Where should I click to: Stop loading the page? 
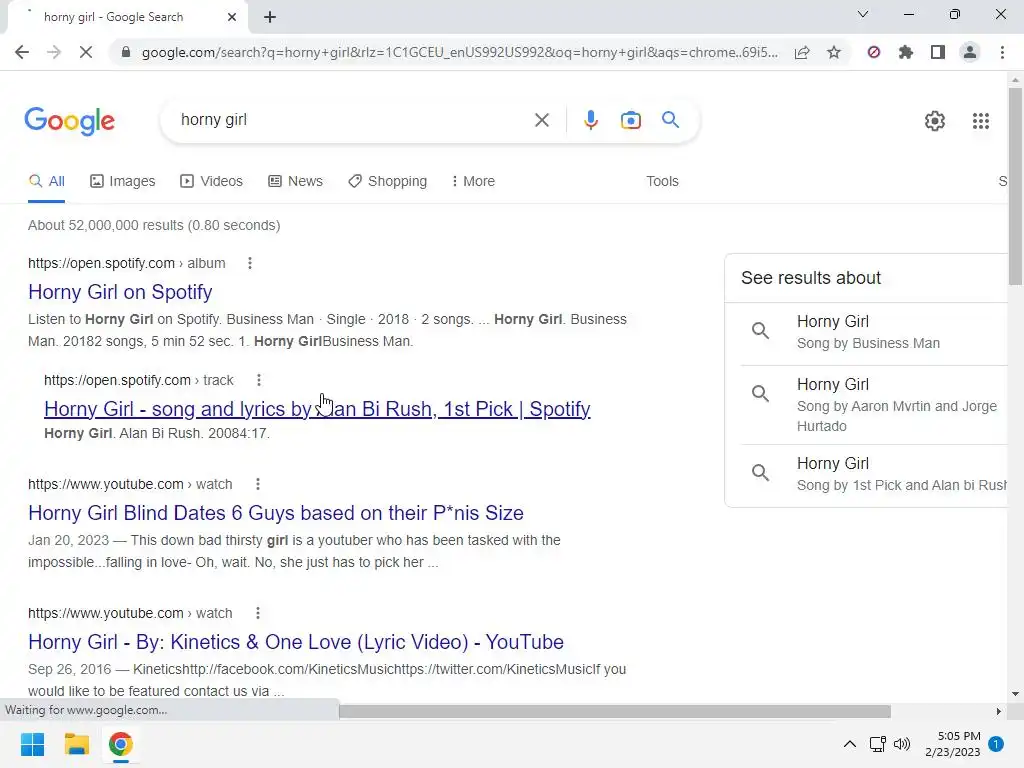[x=86, y=52]
